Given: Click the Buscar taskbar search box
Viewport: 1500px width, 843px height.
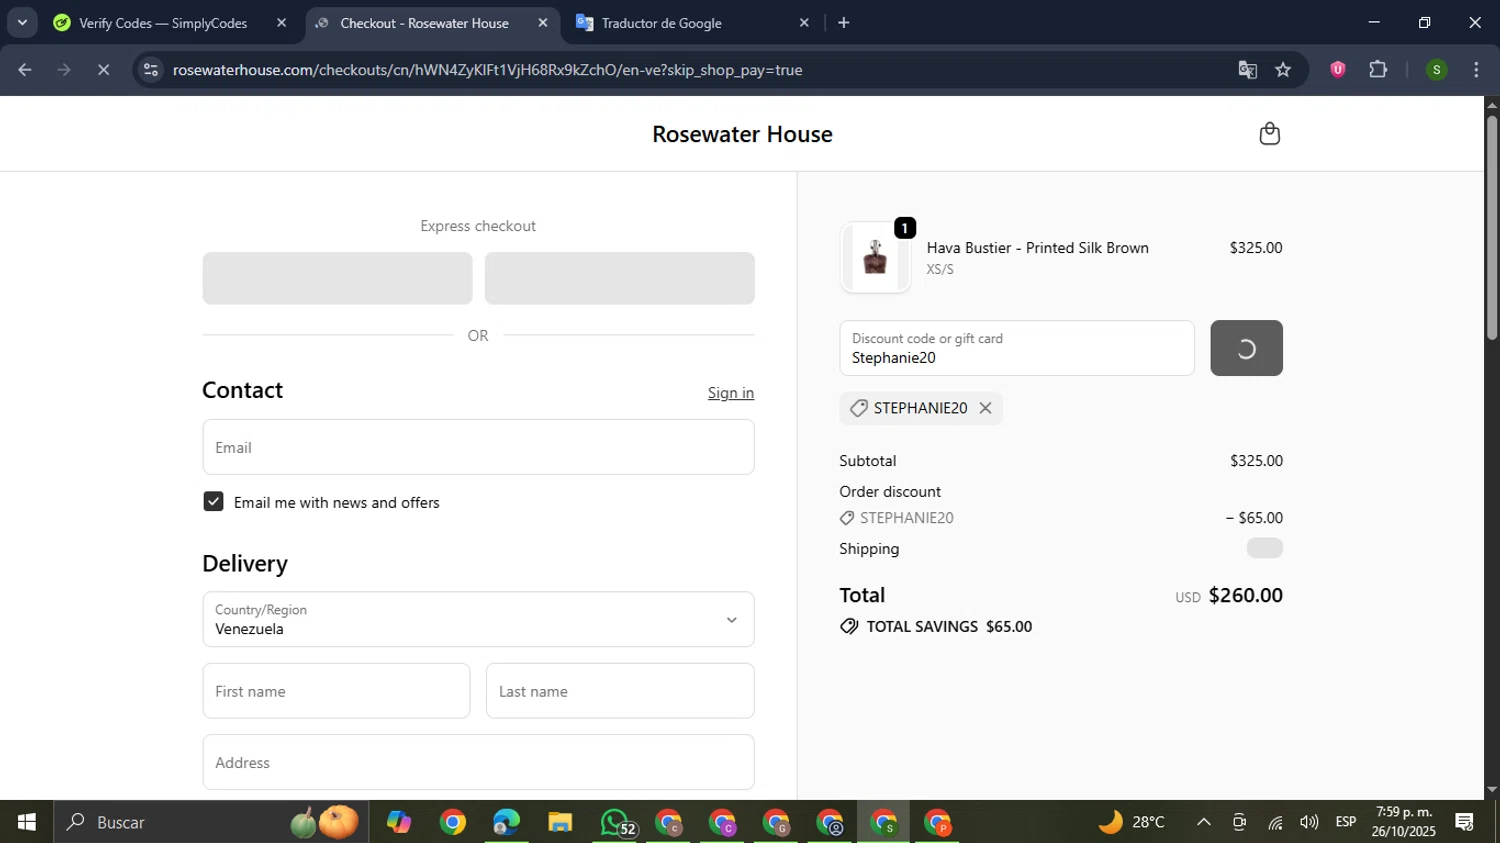Looking at the screenshot, I should tap(210, 822).
